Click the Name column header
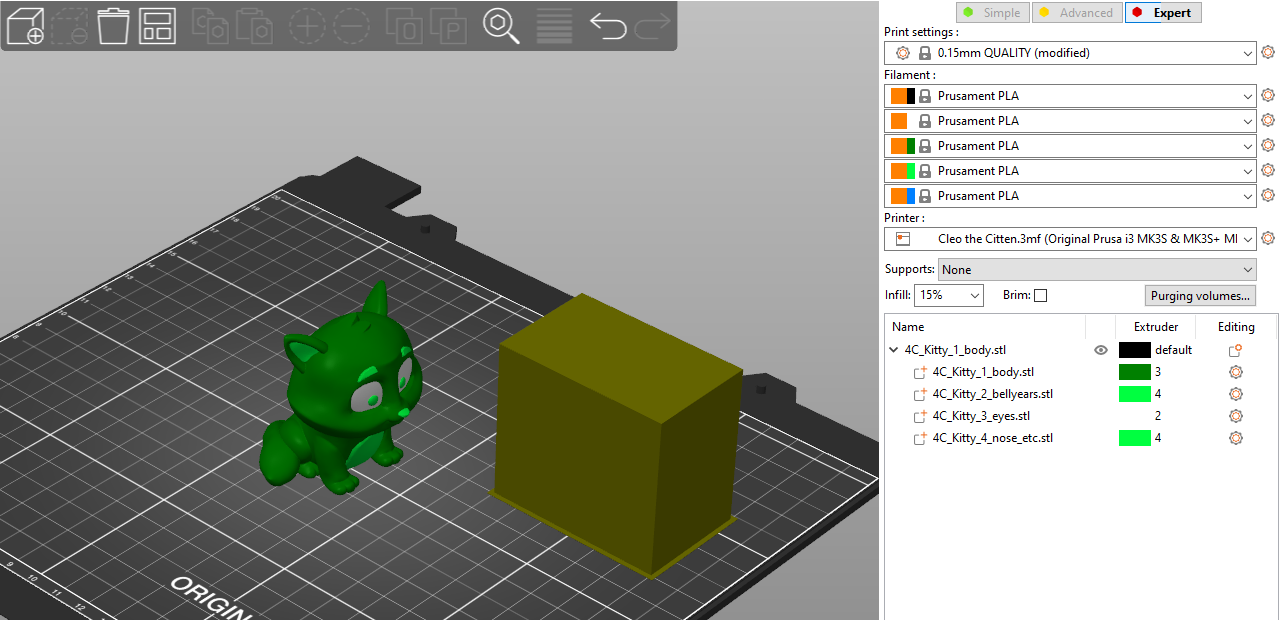The width and height of the screenshot is (1280, 620). [908, 327]
